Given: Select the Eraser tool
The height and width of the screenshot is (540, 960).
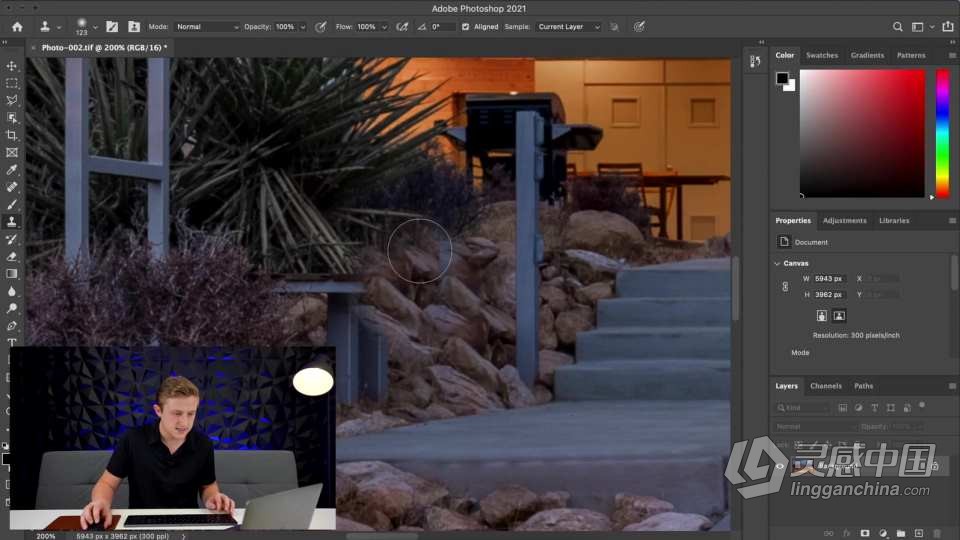Looking at the screenshot, I should click(x=12, y=257).
